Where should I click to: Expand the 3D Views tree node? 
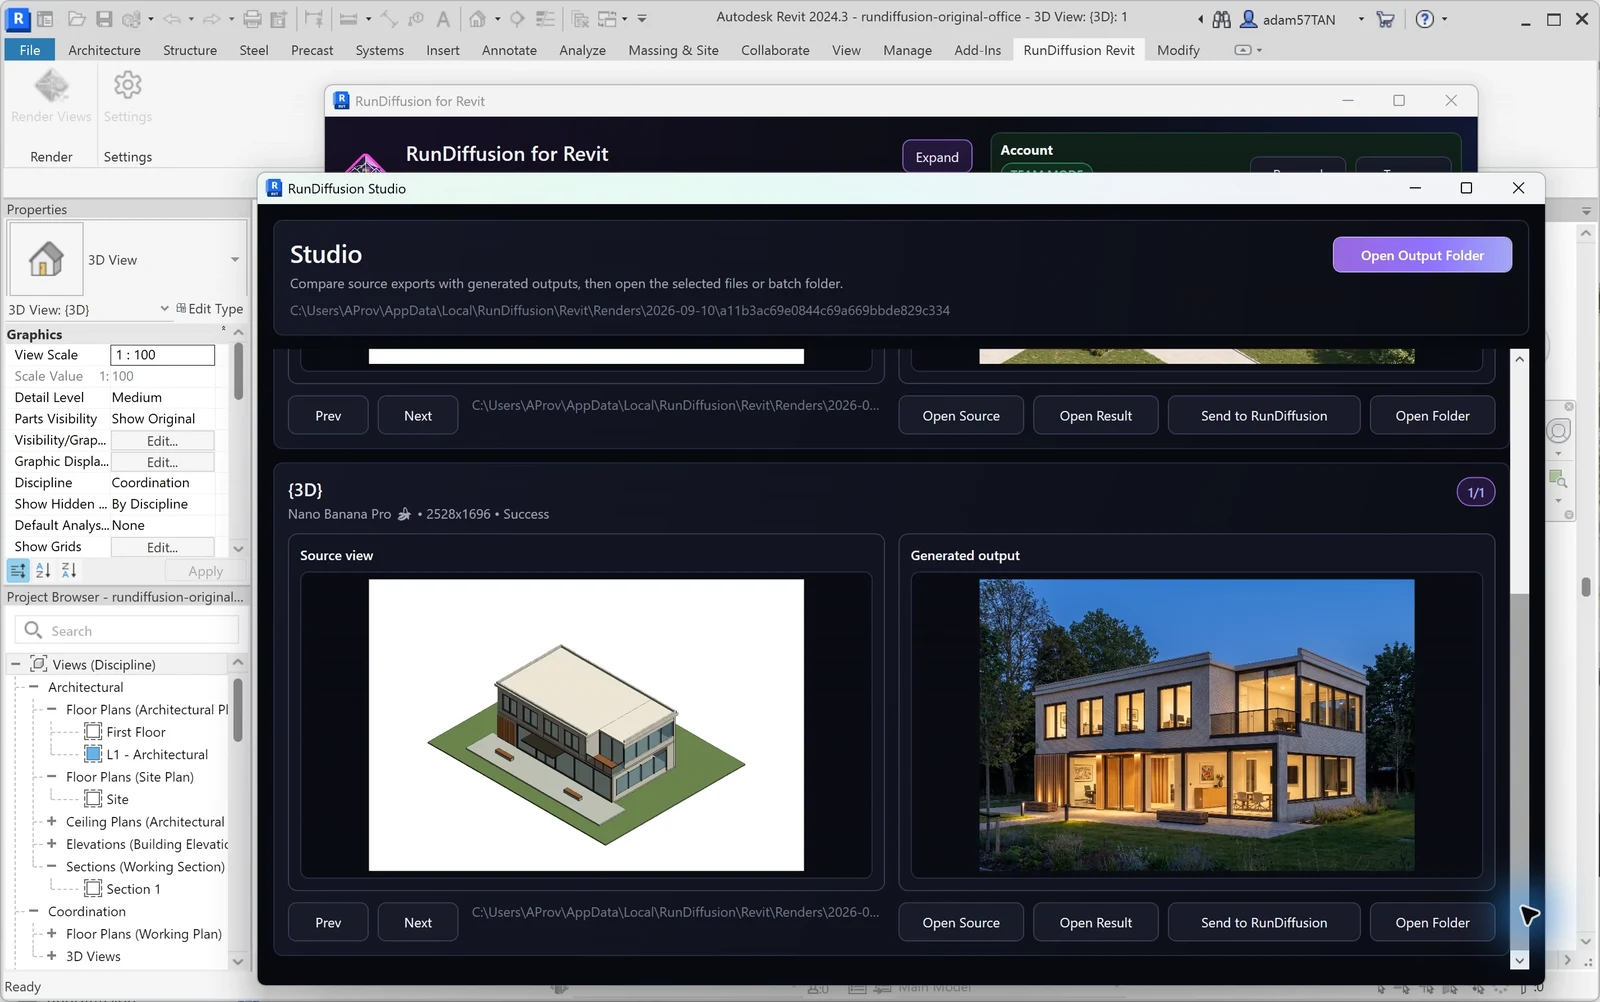(51, 956)
